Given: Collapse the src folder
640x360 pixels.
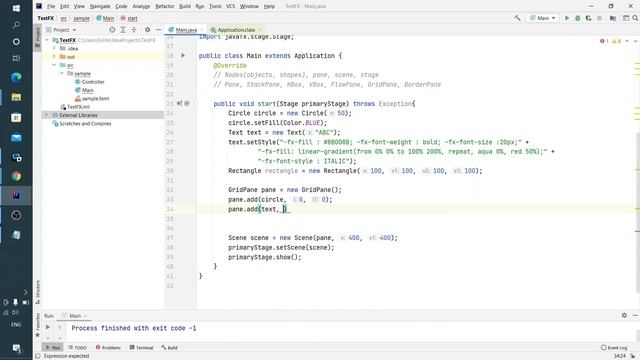Looking at the screenshot, I should 54,65.
